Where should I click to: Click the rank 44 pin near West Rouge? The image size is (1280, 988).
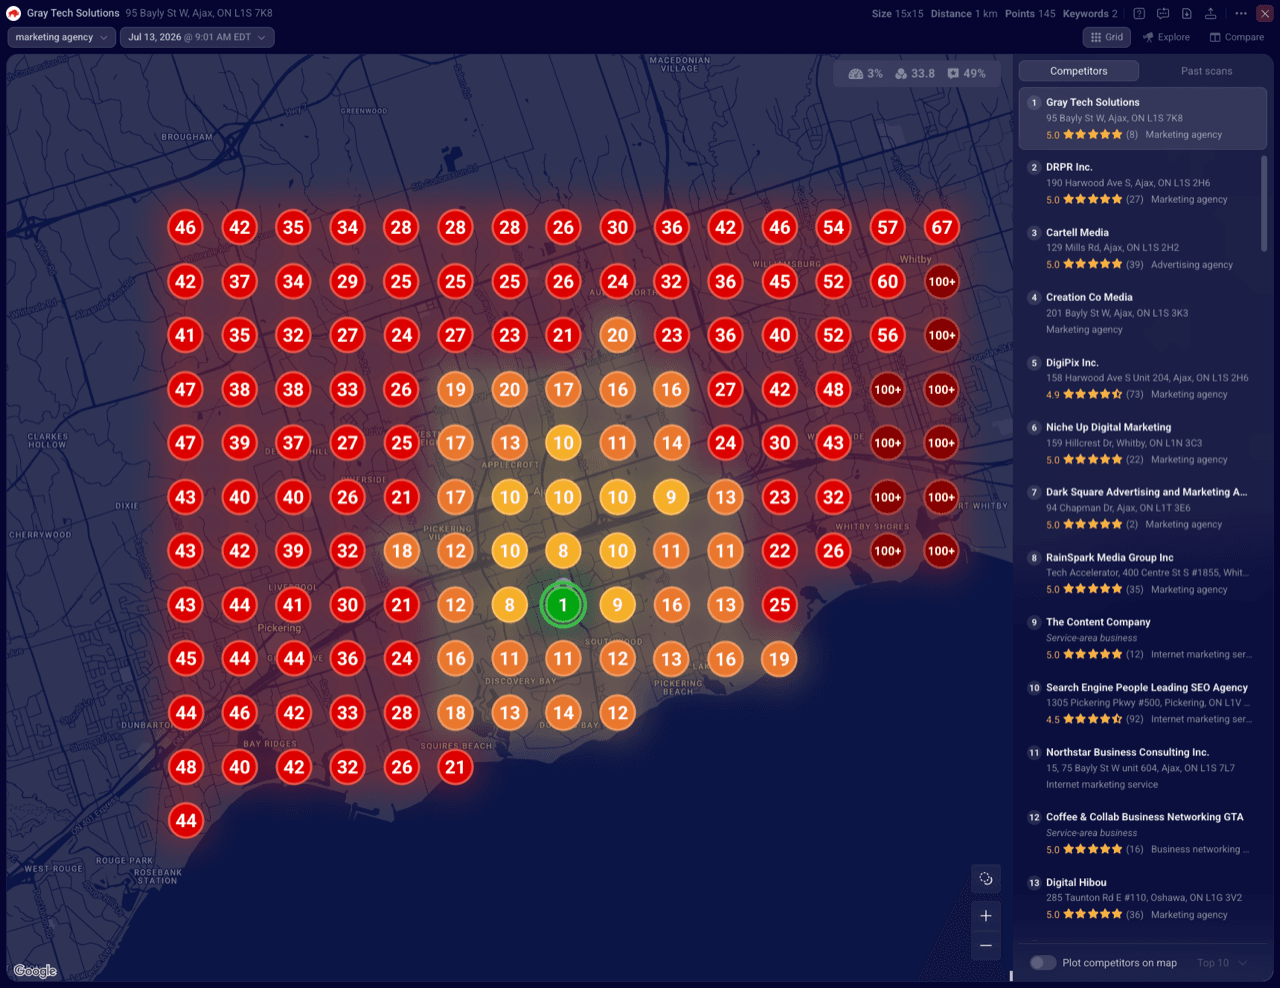point(186,821)
